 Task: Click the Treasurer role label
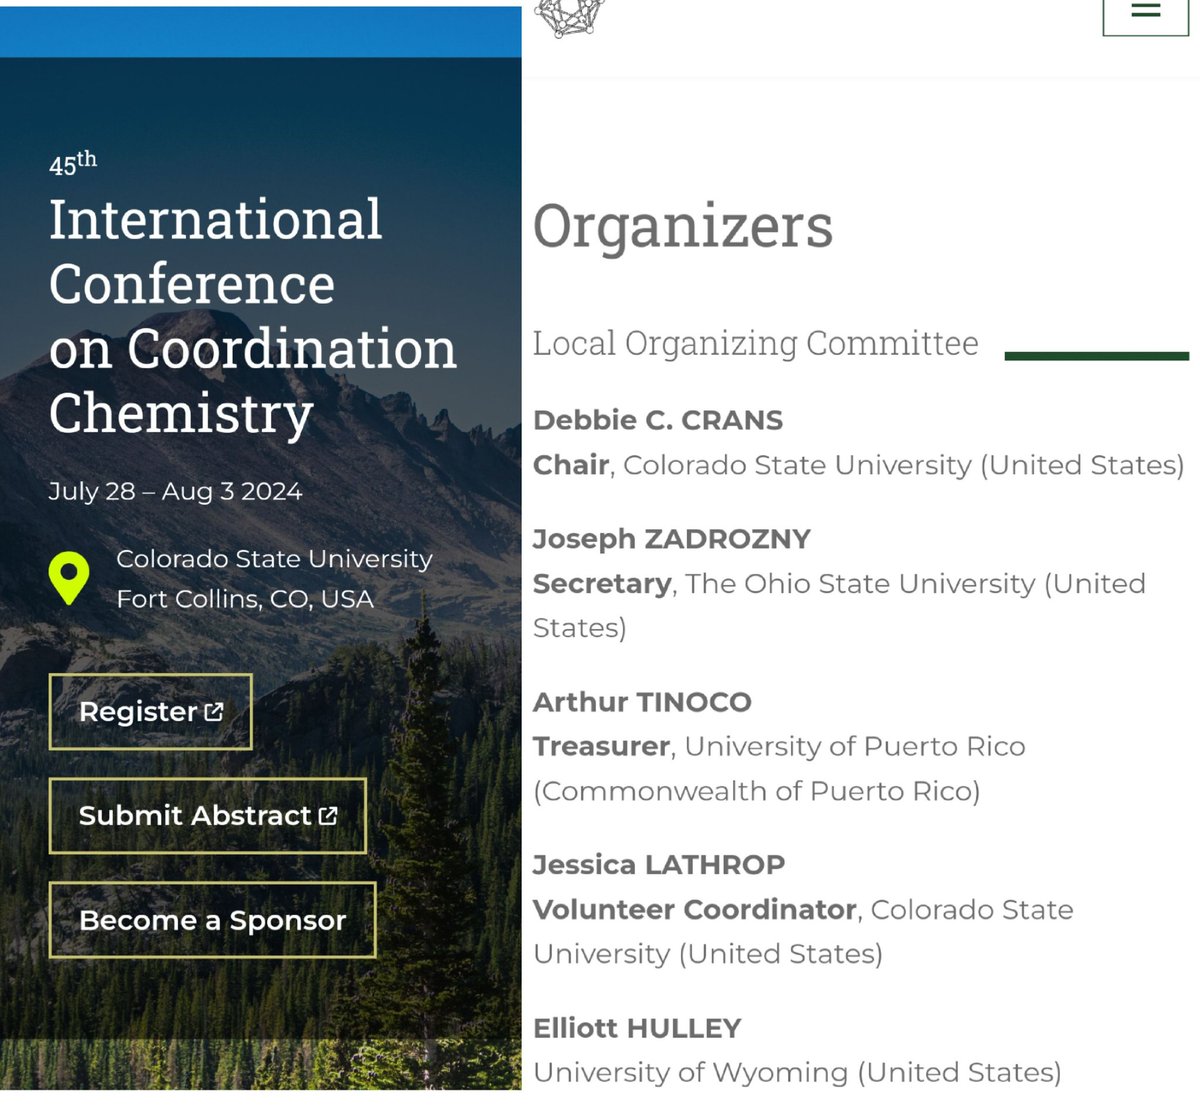tap(601, 747)
